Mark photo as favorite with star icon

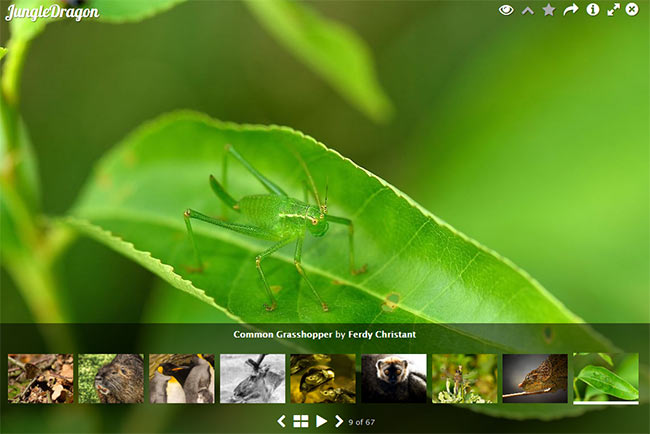[x=549, y=10]
